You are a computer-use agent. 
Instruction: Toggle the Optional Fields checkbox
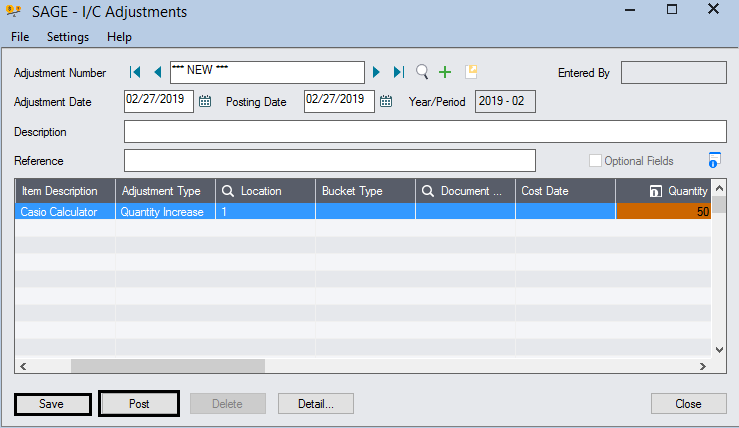point(595,161)
